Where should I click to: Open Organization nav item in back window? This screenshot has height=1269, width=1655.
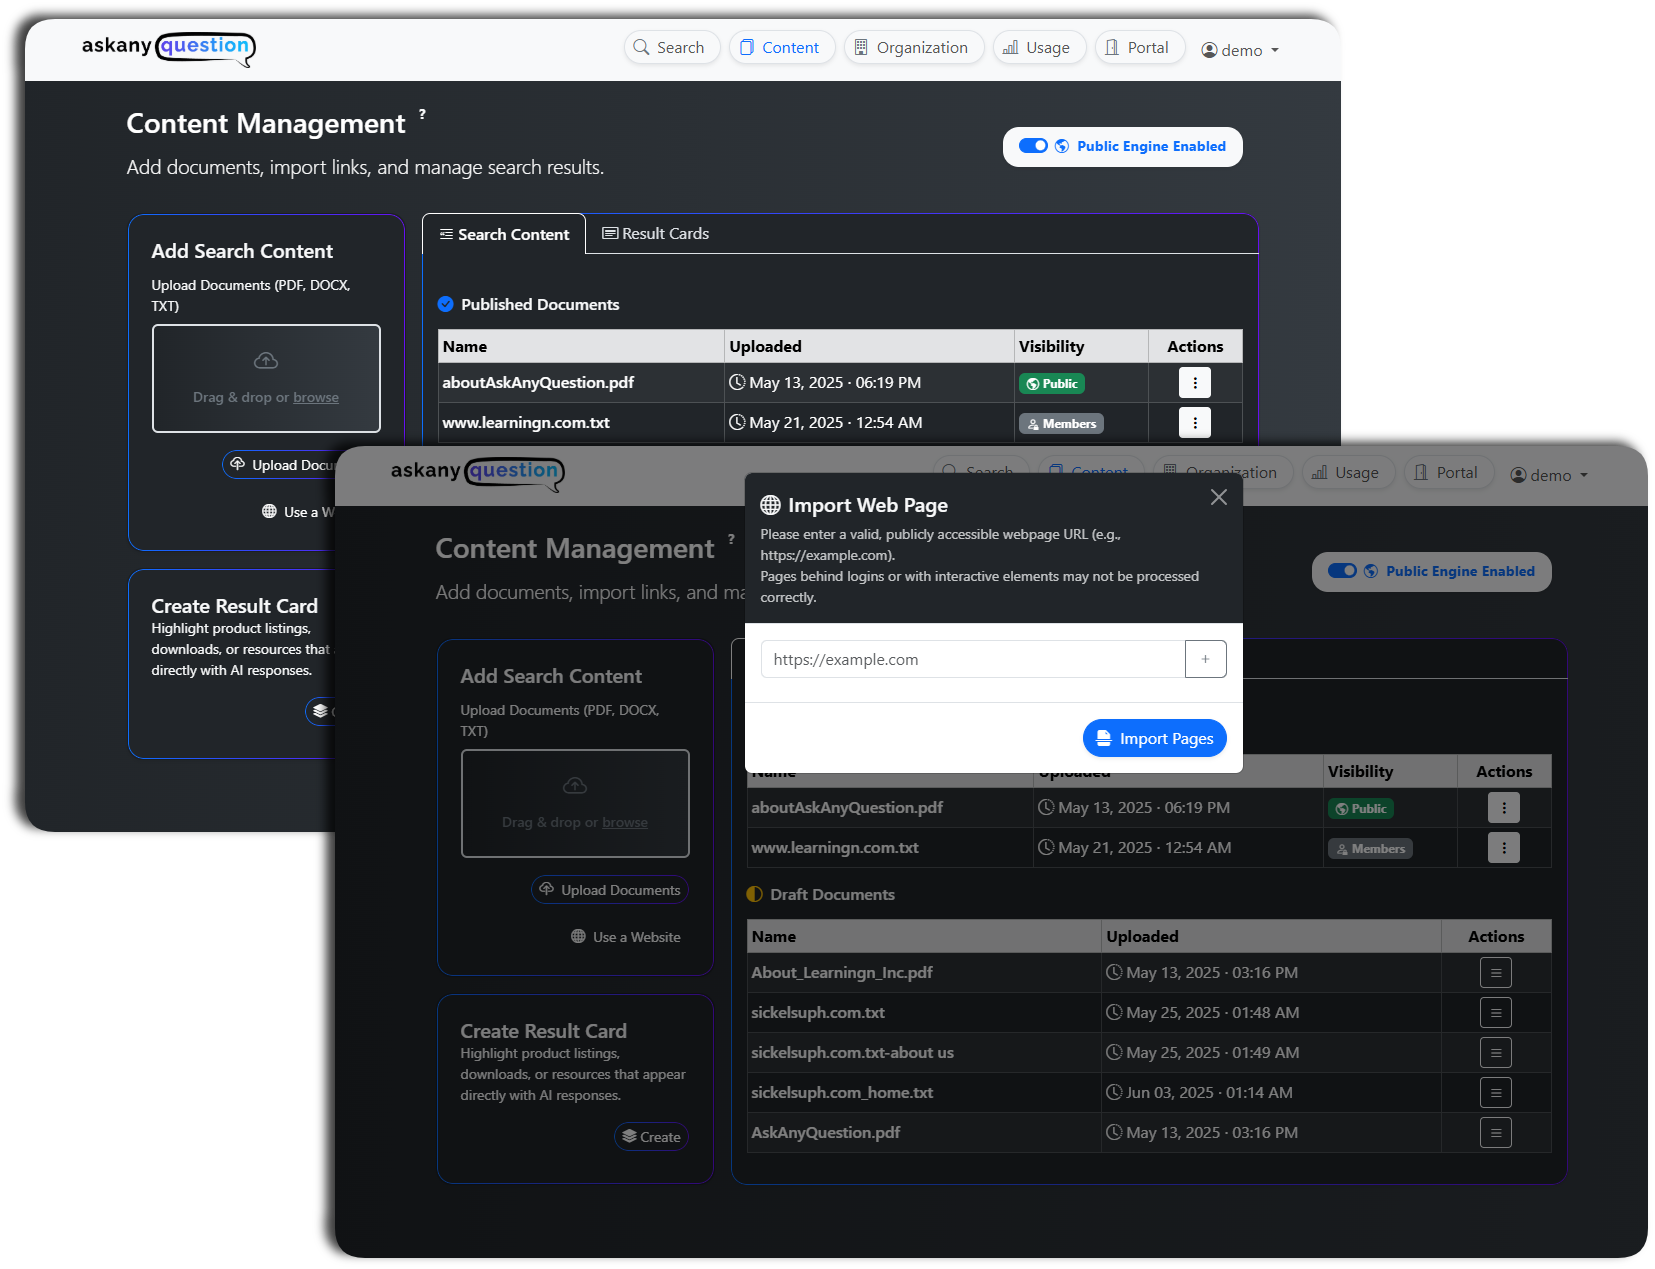tap(914, 47)
